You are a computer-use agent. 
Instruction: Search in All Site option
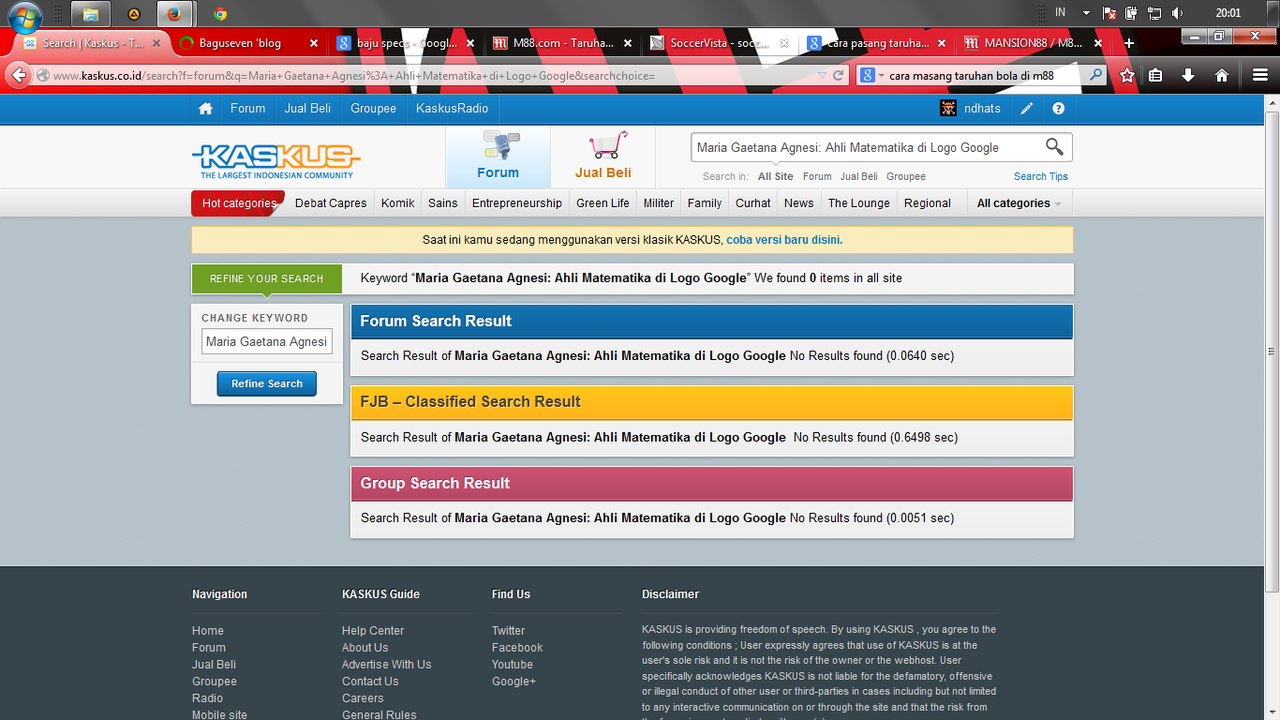tap(776, 176)
